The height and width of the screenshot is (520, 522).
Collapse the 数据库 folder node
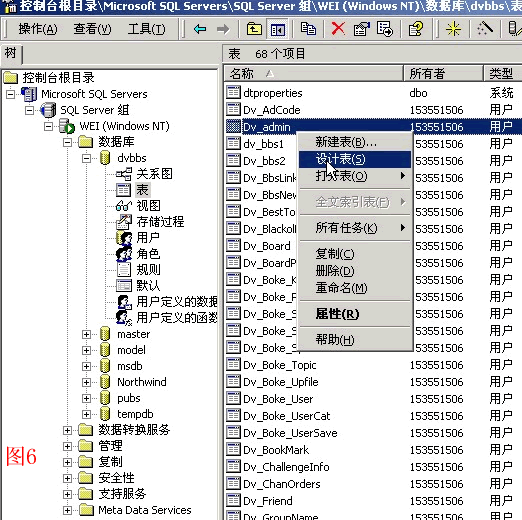(67, 142)
